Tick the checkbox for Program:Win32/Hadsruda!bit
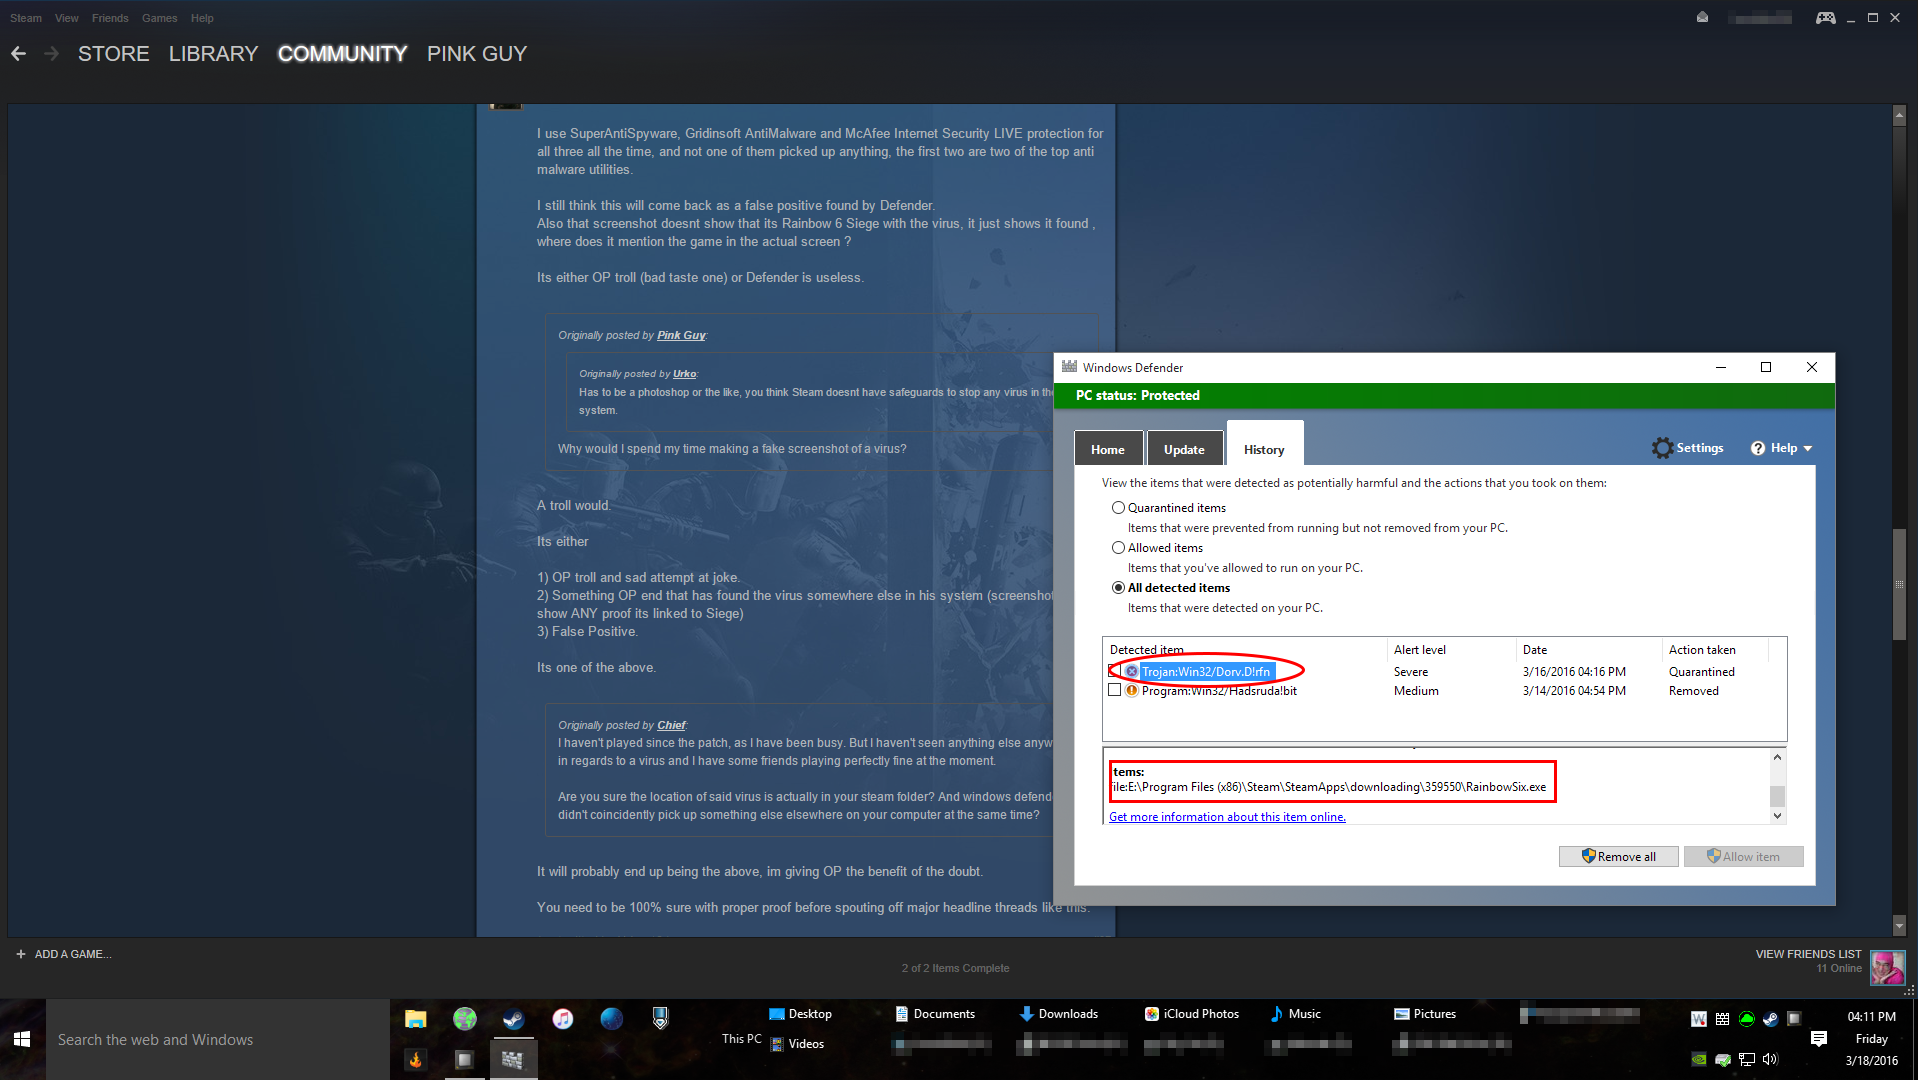The image size is (1918, 1080). coord(1114,691)
